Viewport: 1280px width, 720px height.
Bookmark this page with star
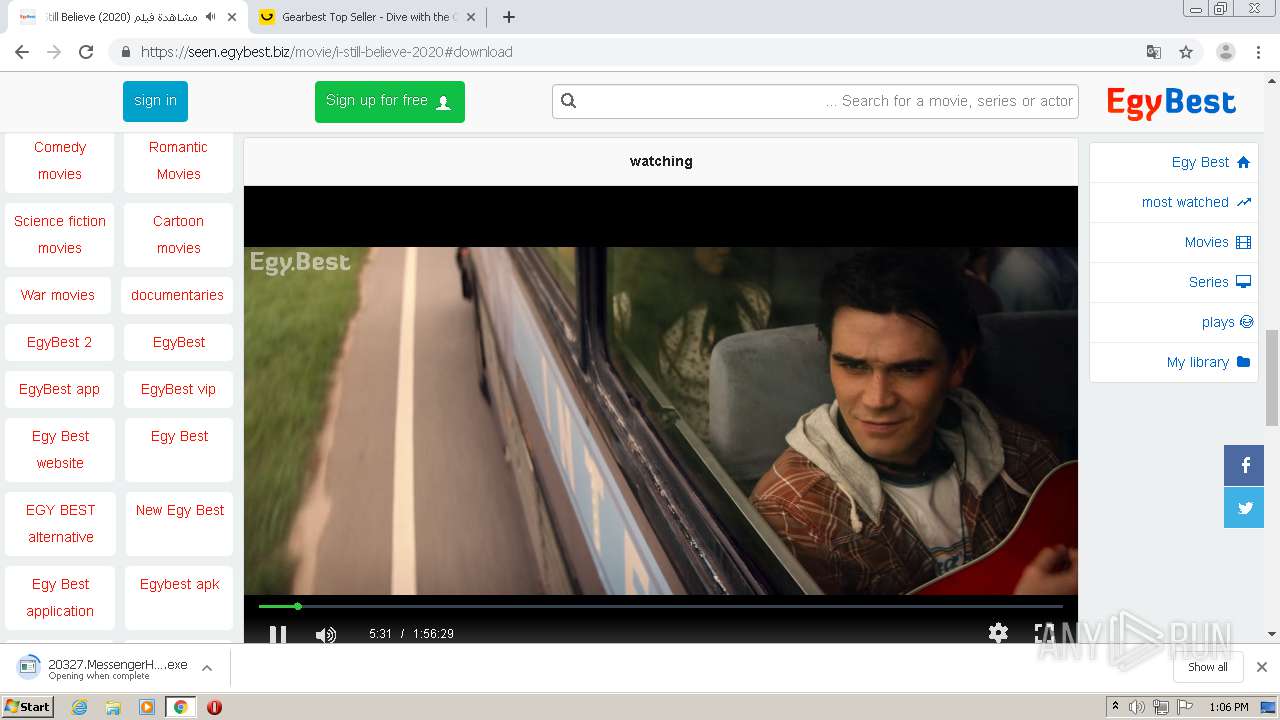[x=1186, y=52]
